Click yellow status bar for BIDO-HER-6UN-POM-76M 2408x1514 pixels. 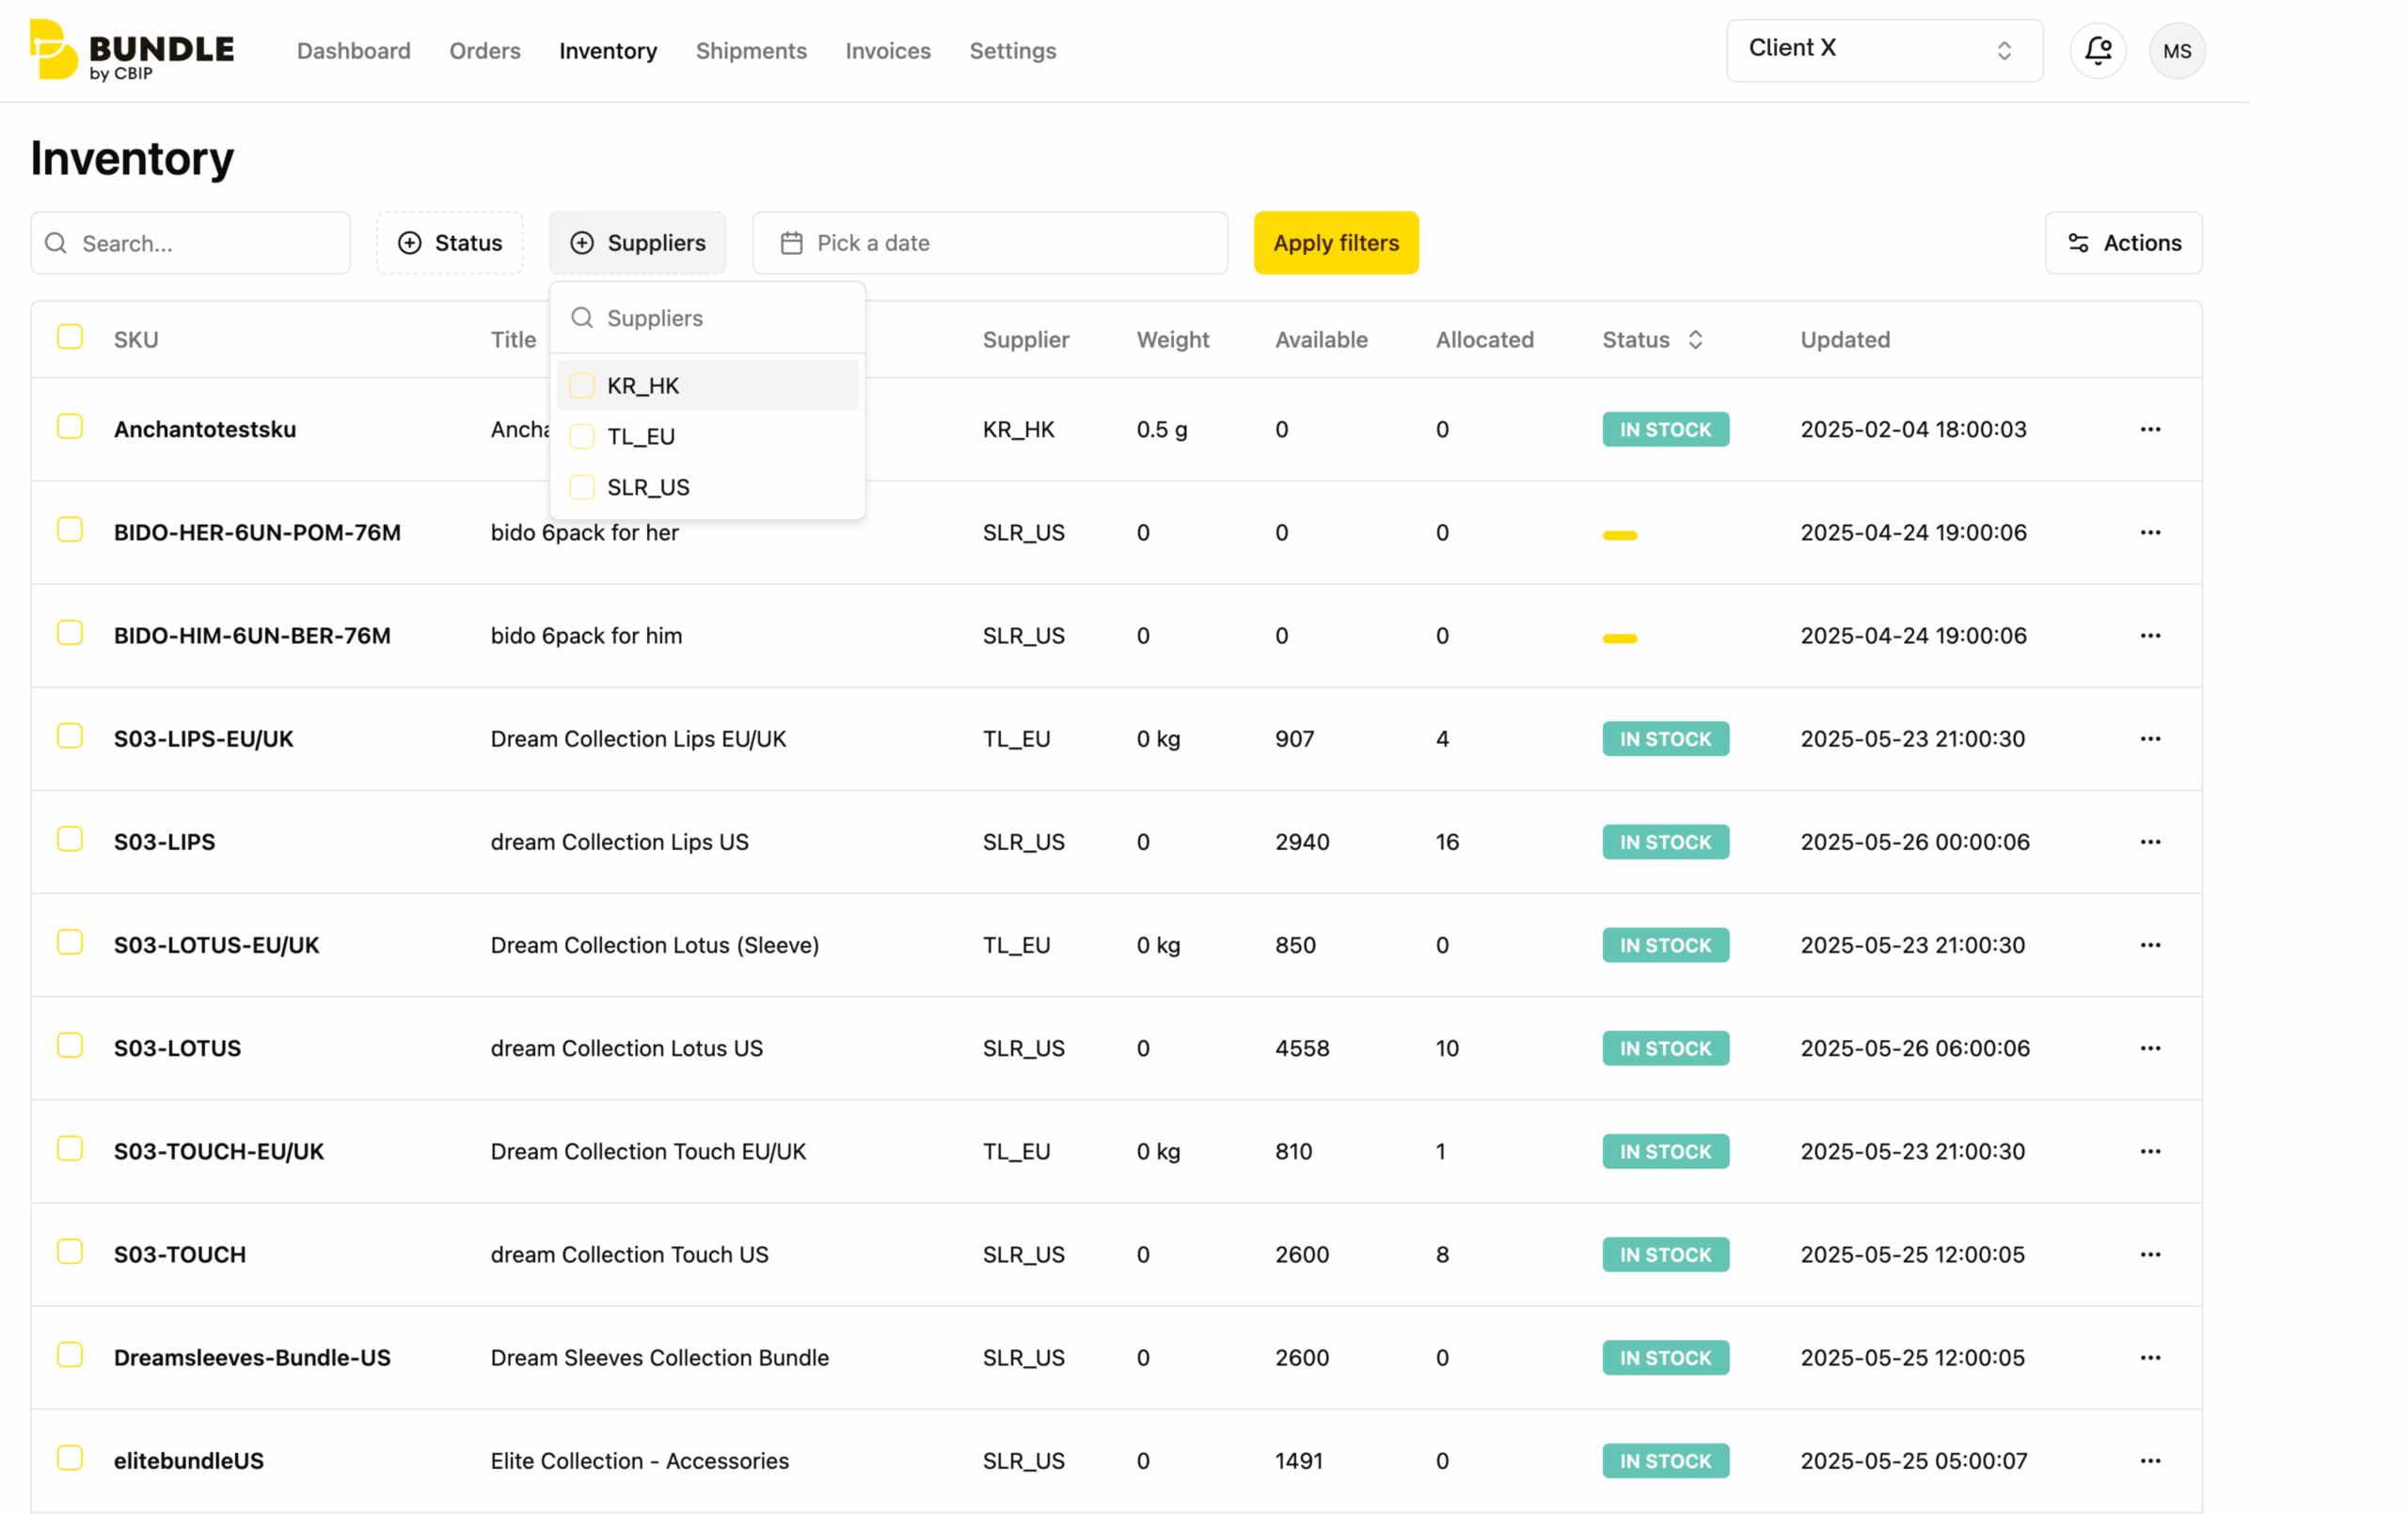pyautogui.click(x=1619, y=535)
